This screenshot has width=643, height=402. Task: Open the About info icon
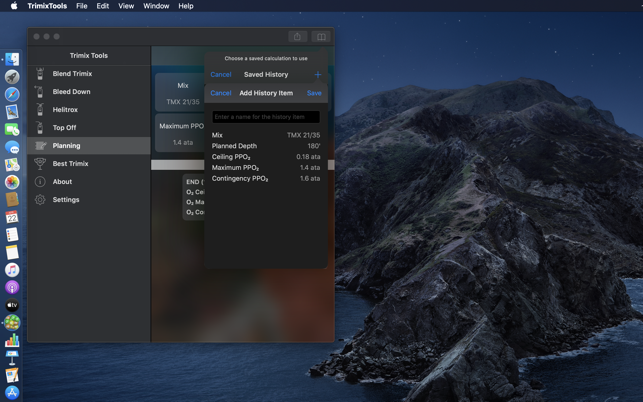click(40, 182)
